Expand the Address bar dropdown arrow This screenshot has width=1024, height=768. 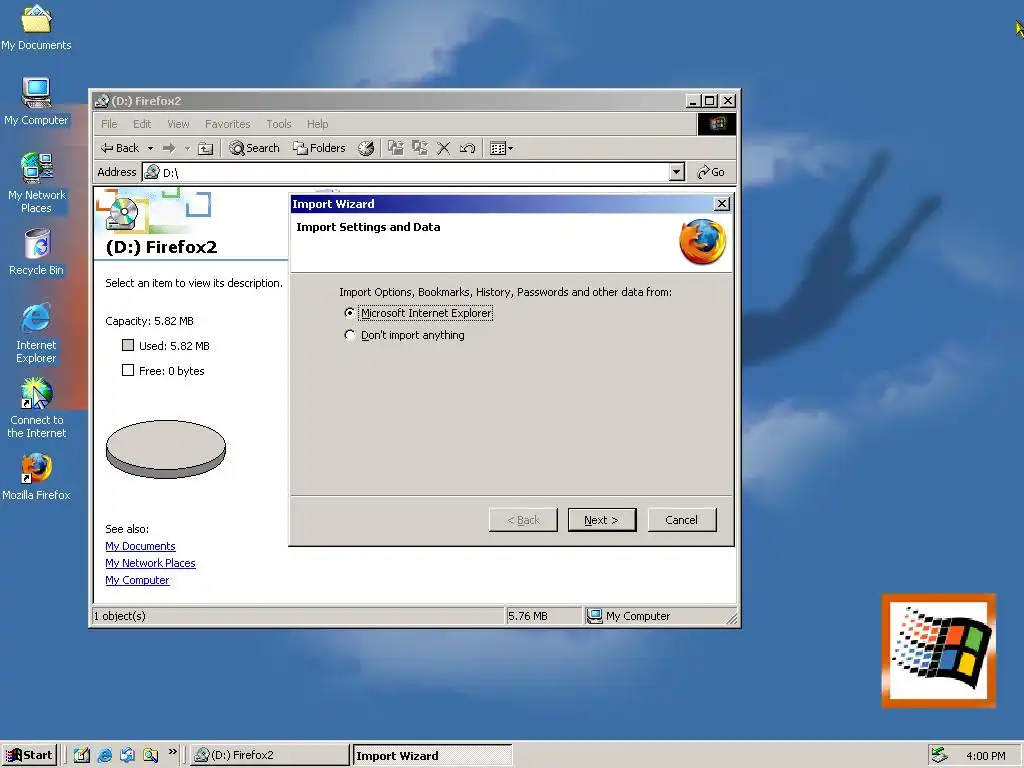coord(677,172)
